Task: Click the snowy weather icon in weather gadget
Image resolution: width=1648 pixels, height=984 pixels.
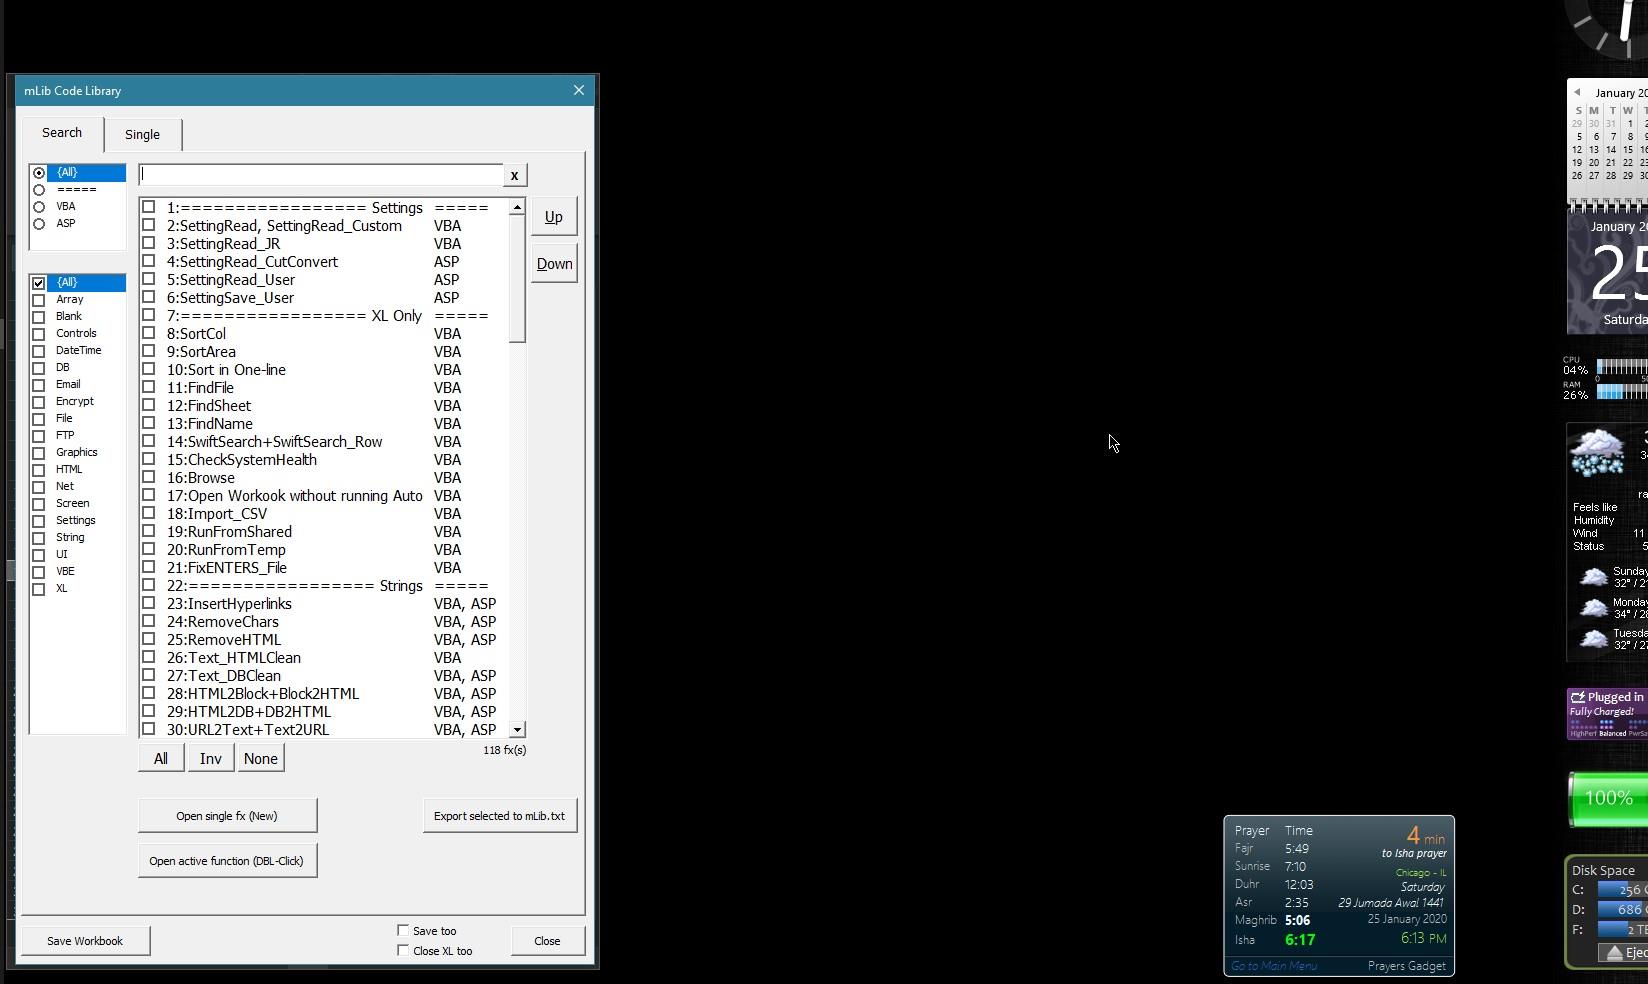Action: pos(1596,452)
